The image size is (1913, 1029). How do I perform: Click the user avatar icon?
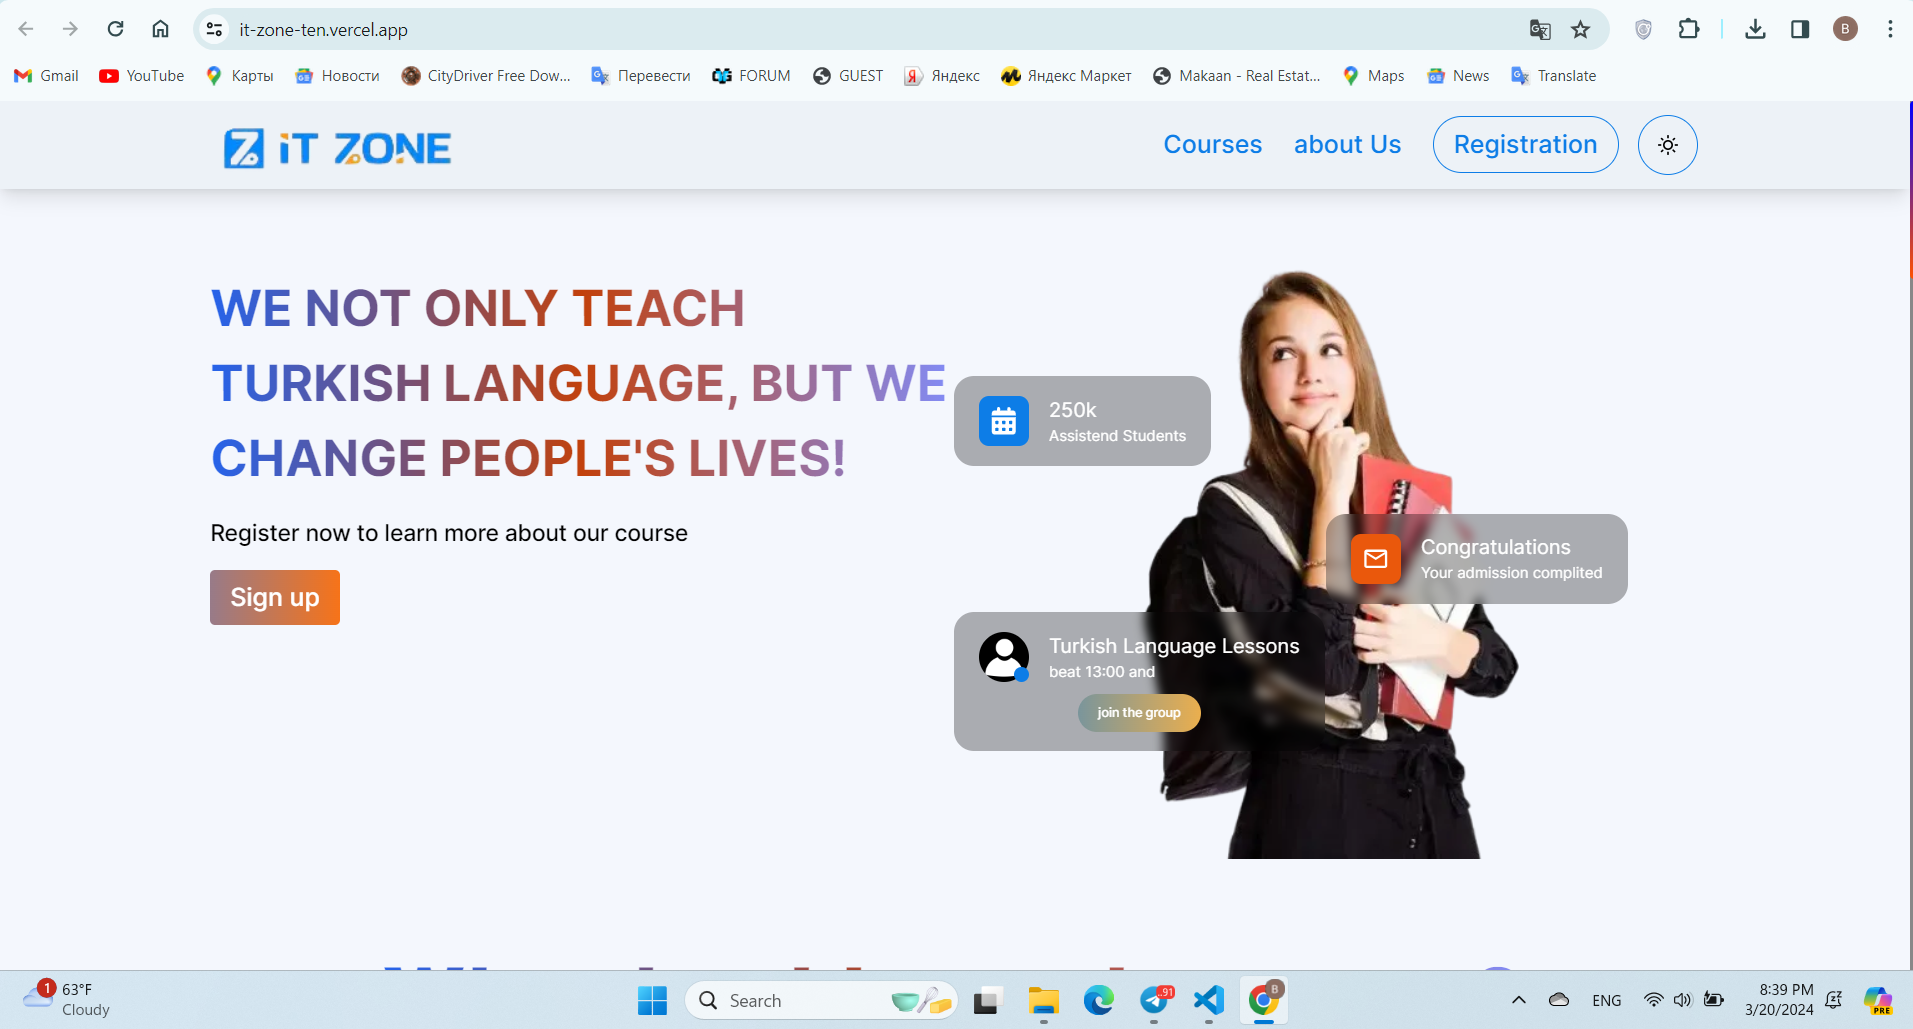click(x=1003, y=657)
